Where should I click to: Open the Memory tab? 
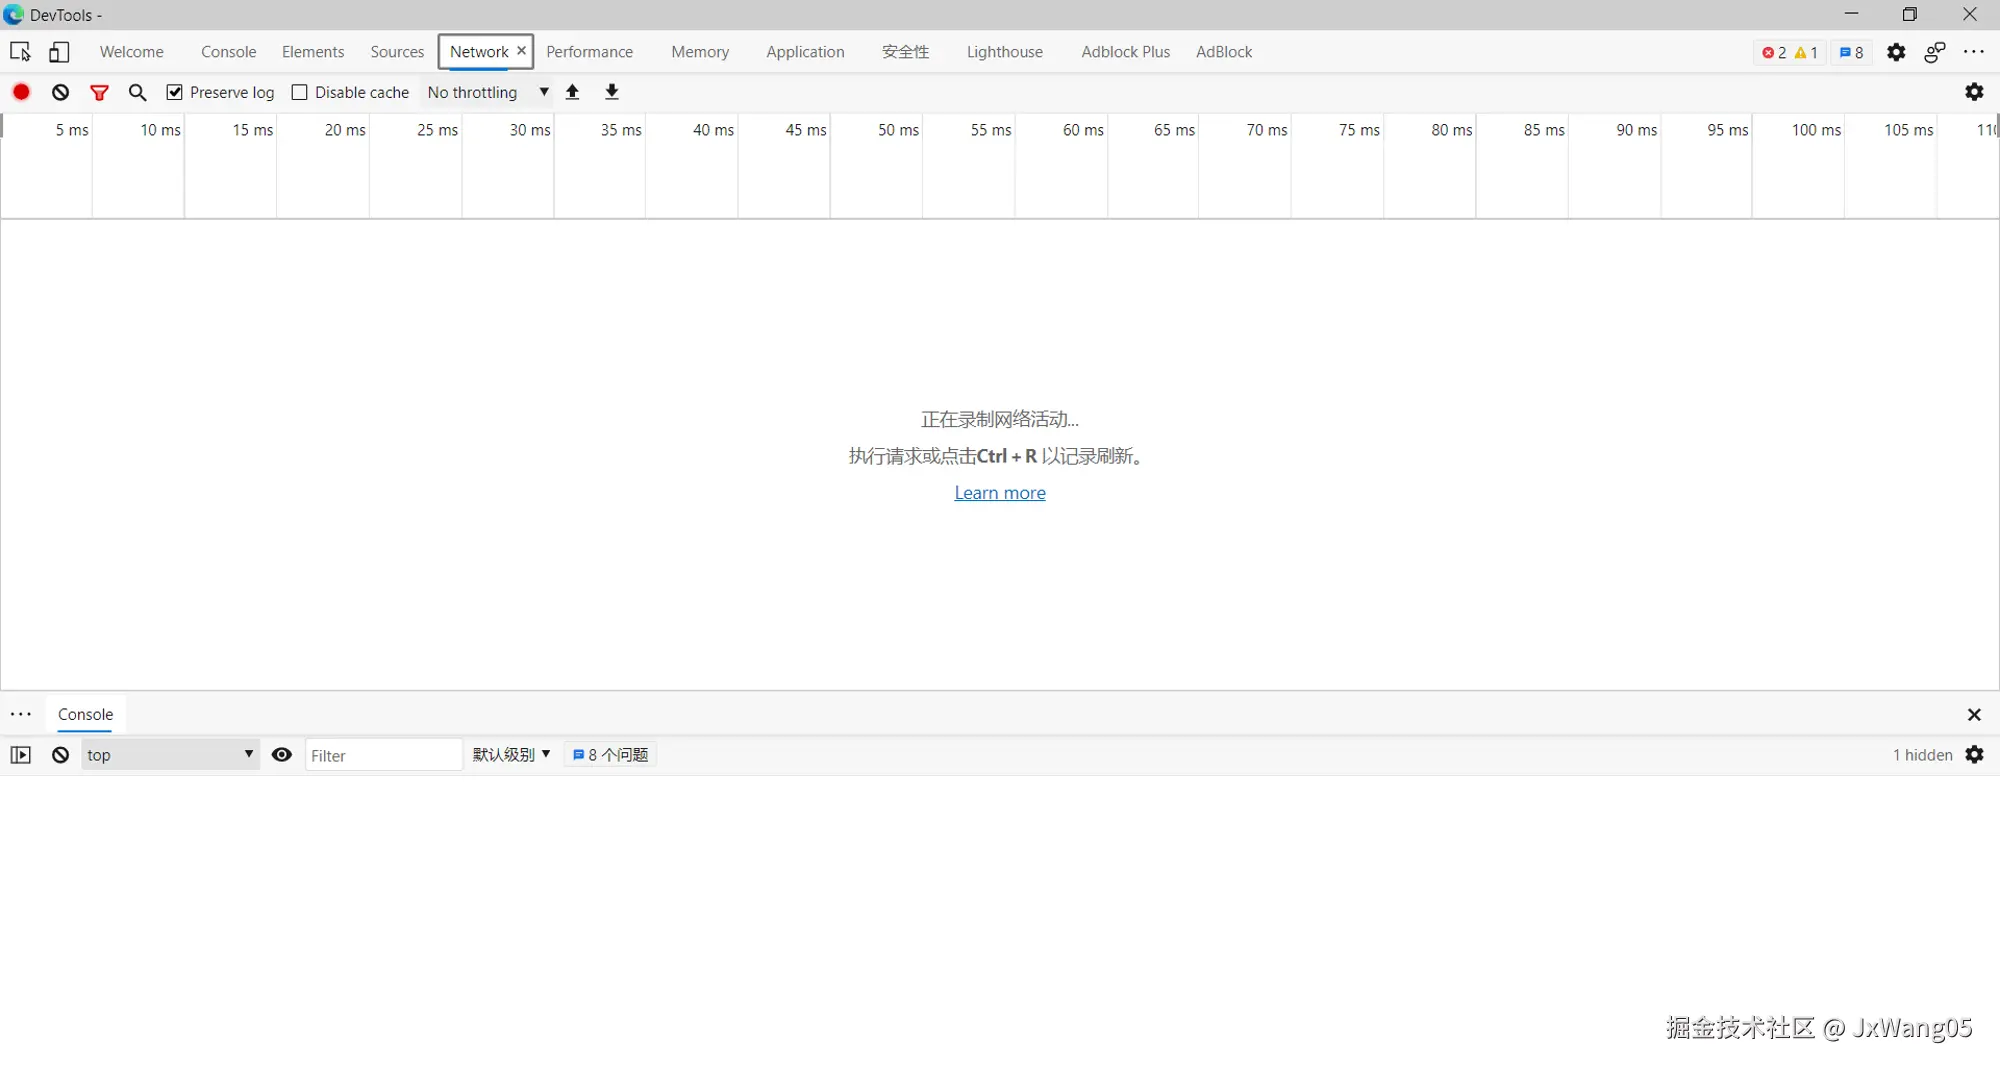[700, 52]
